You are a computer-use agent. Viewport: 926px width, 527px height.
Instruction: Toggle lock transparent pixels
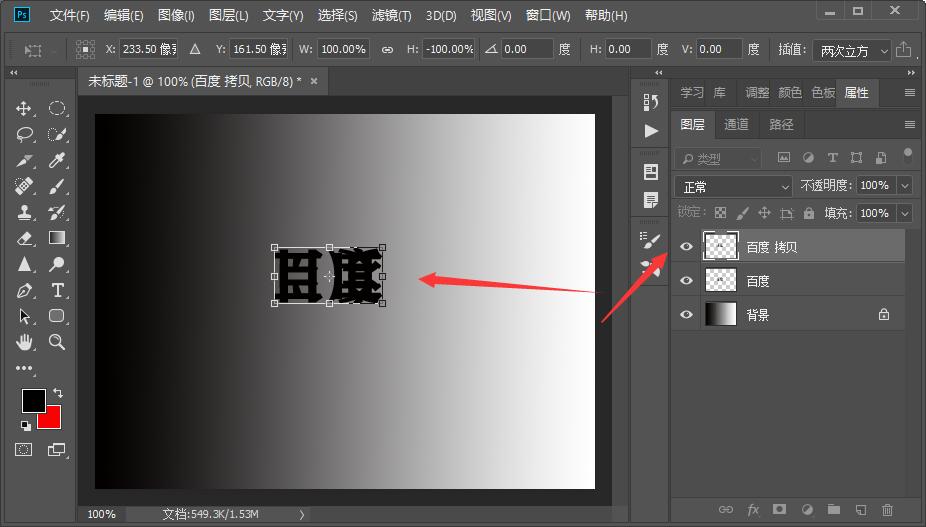point(720,213)
